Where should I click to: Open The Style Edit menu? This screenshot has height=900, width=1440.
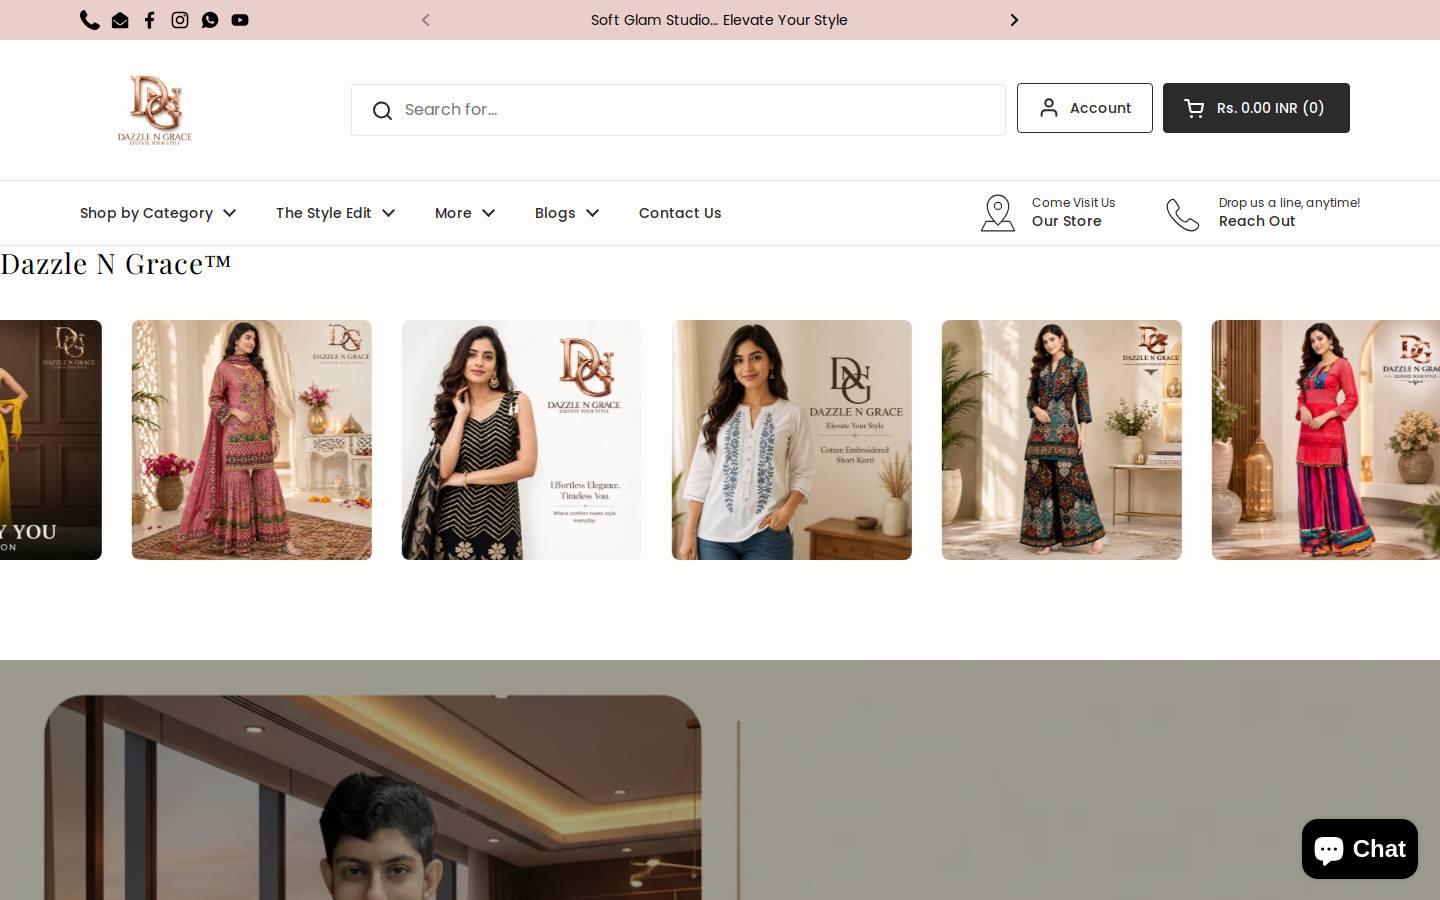click(x=323, y=213)
